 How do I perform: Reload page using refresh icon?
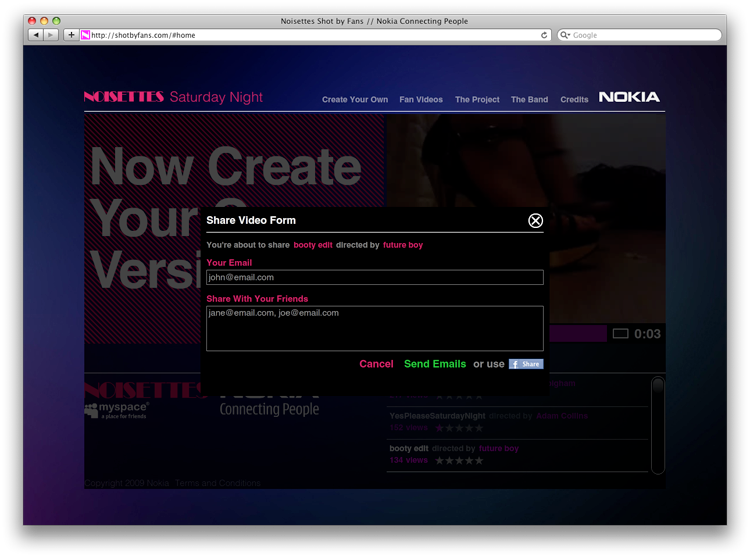544,35
